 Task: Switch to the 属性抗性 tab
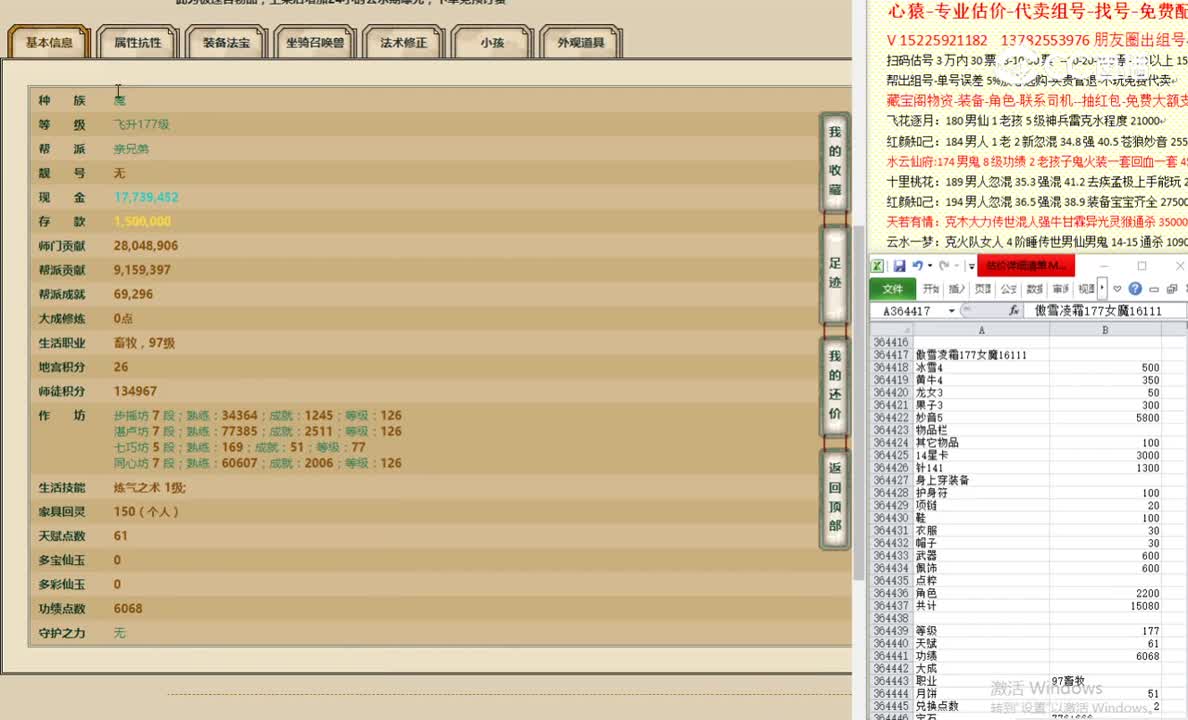click(x=137, y=42)
